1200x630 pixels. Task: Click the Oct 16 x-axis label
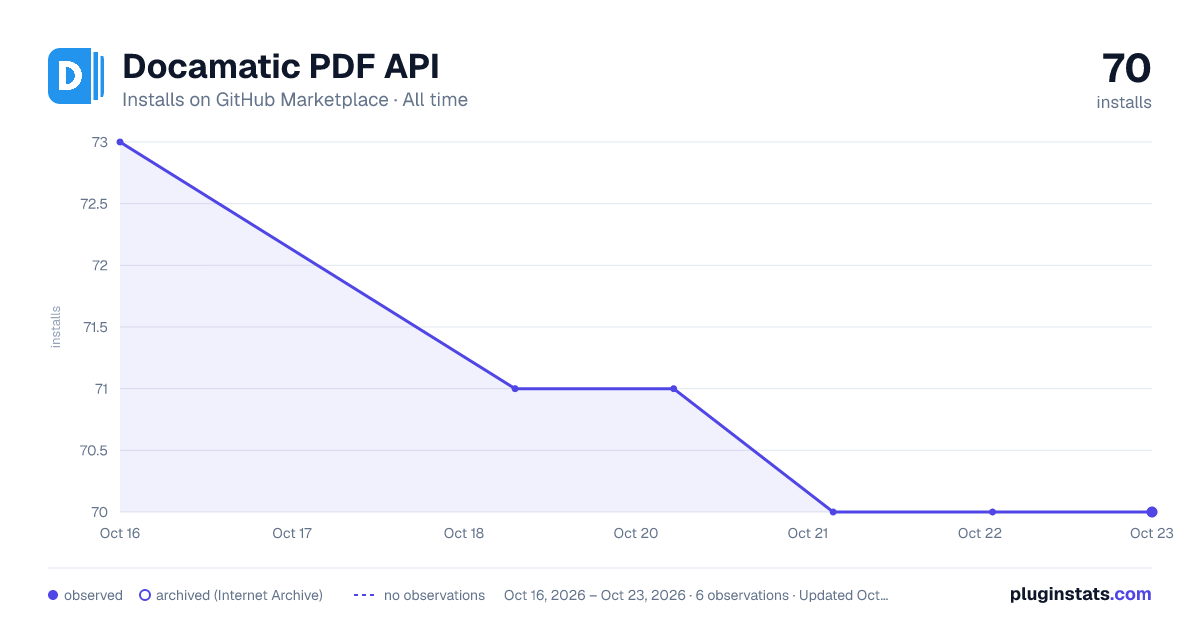point(119,533)
